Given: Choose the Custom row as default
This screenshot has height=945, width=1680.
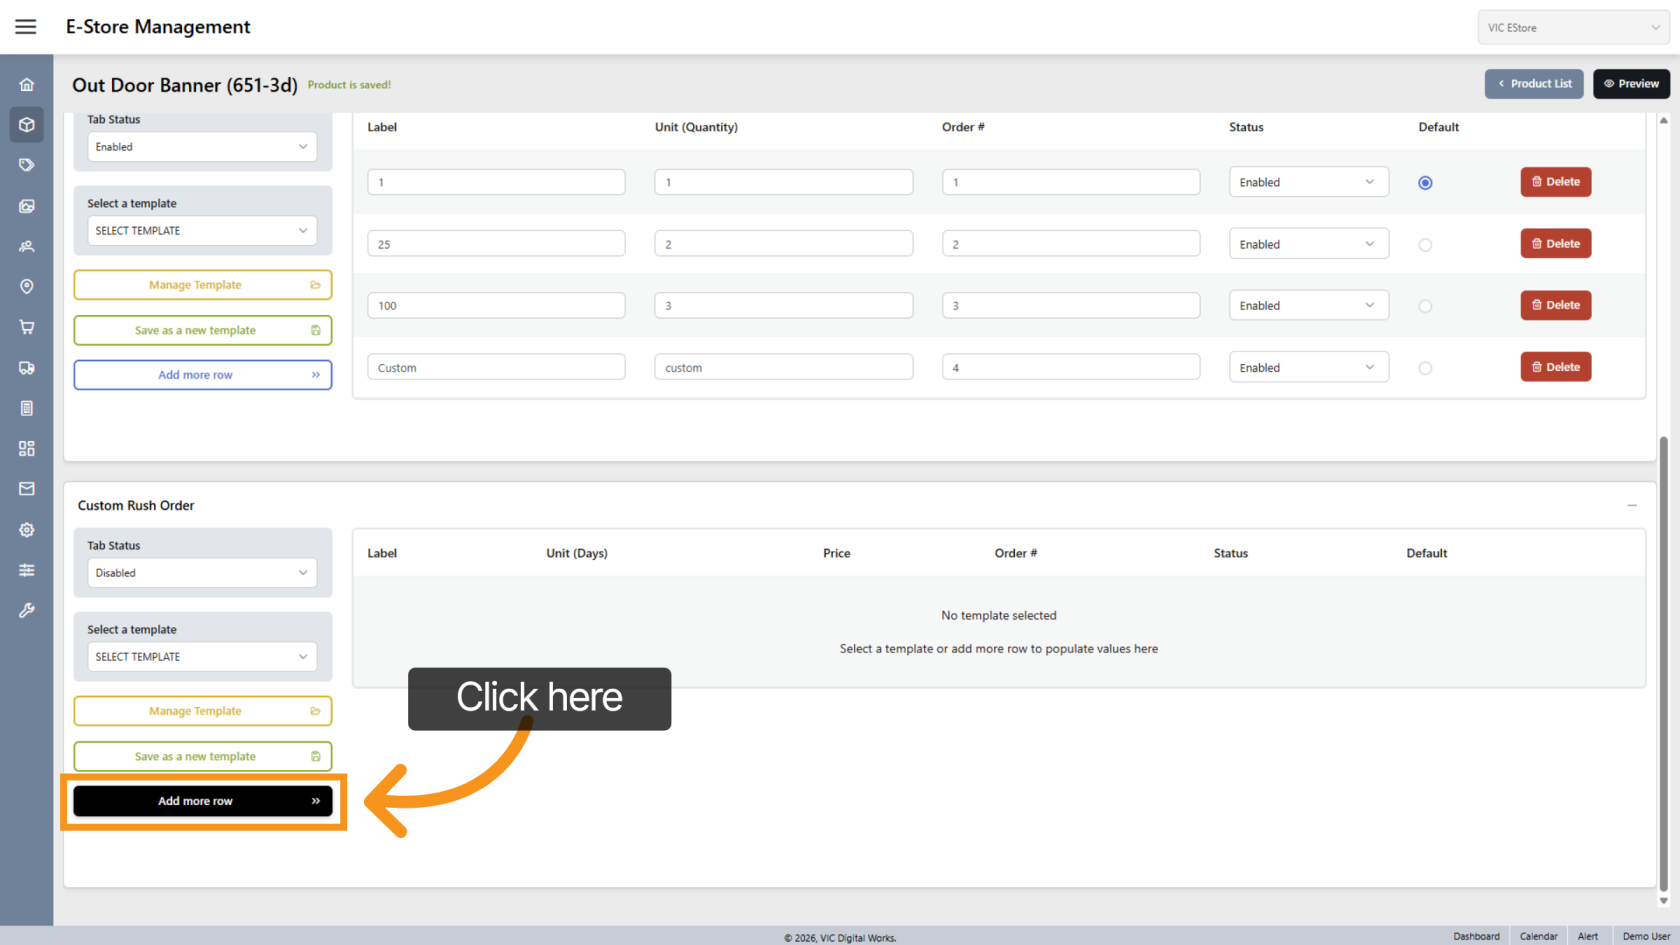Looking at the screenshot, I should click(x=1425, y=368).
